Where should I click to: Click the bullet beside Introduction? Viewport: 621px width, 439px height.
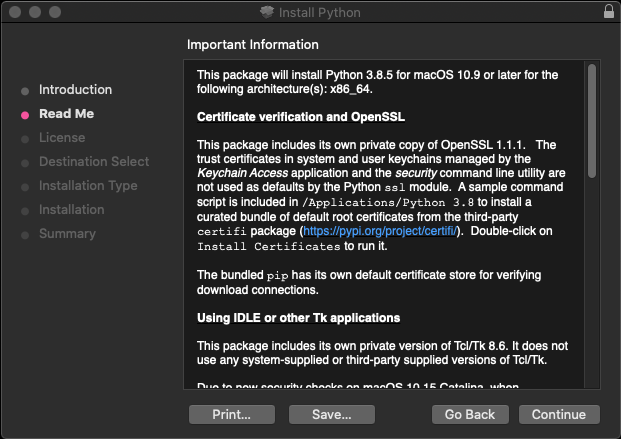coord(25,92)
